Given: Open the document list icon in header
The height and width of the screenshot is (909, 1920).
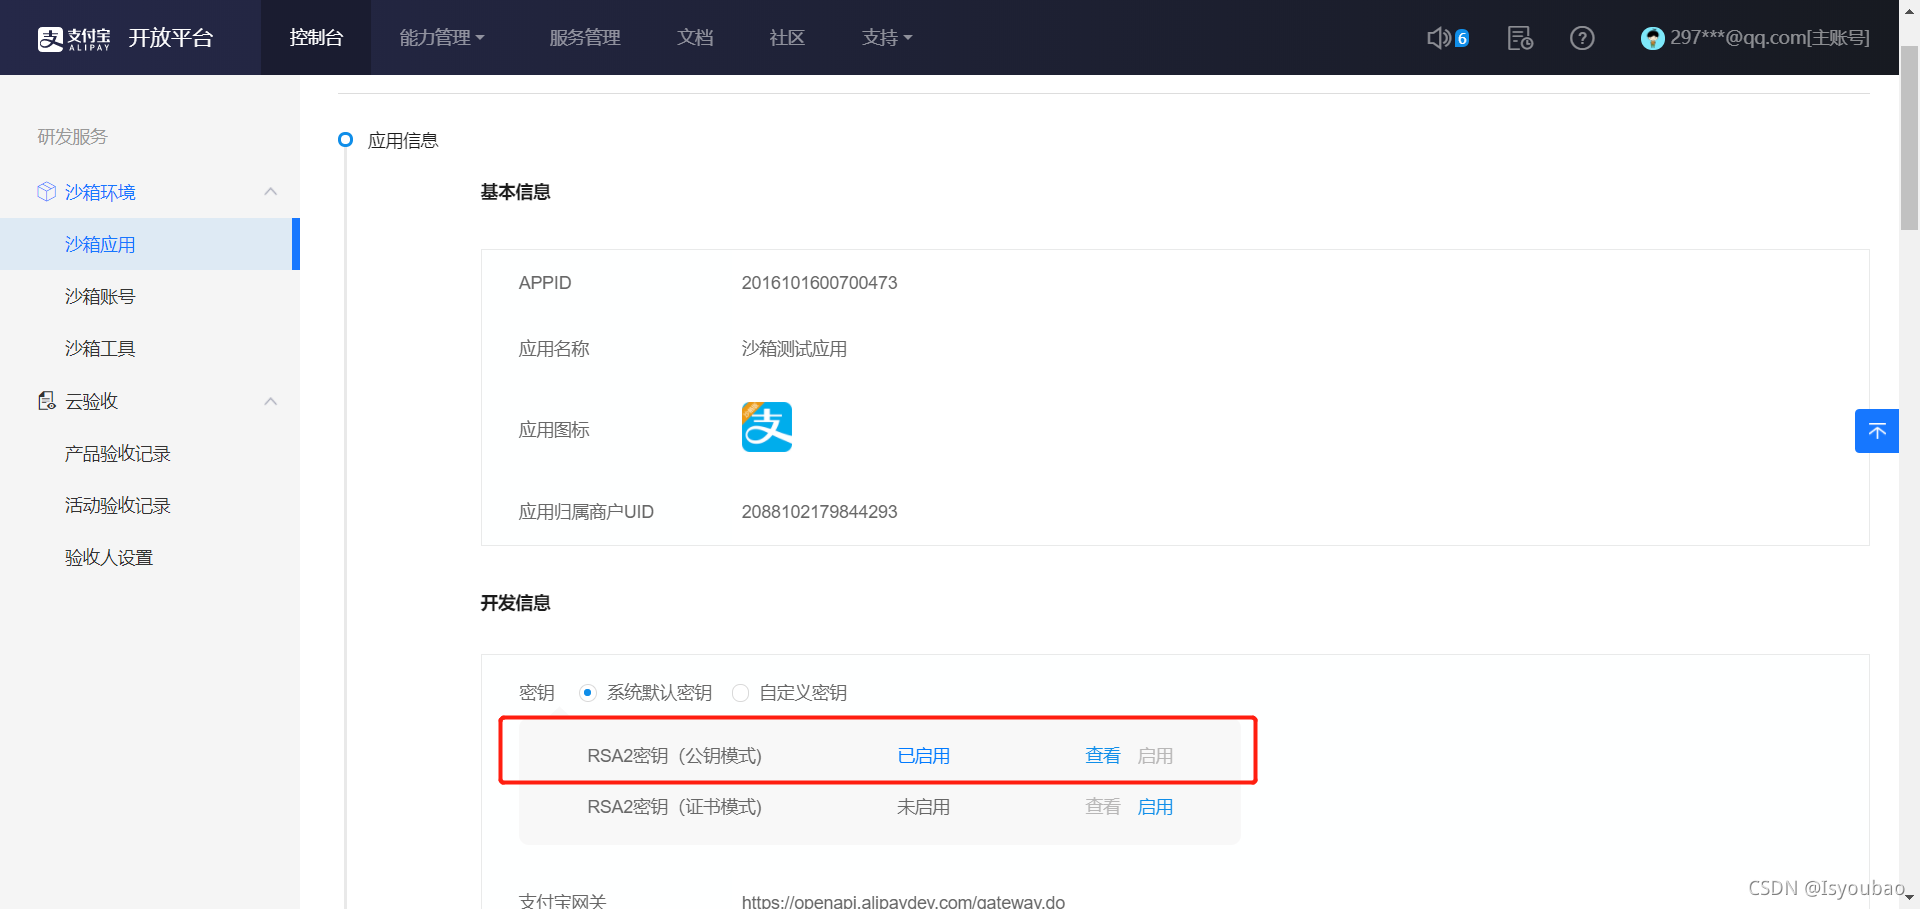Looking at the screenshot, I should click(1520, 38).
